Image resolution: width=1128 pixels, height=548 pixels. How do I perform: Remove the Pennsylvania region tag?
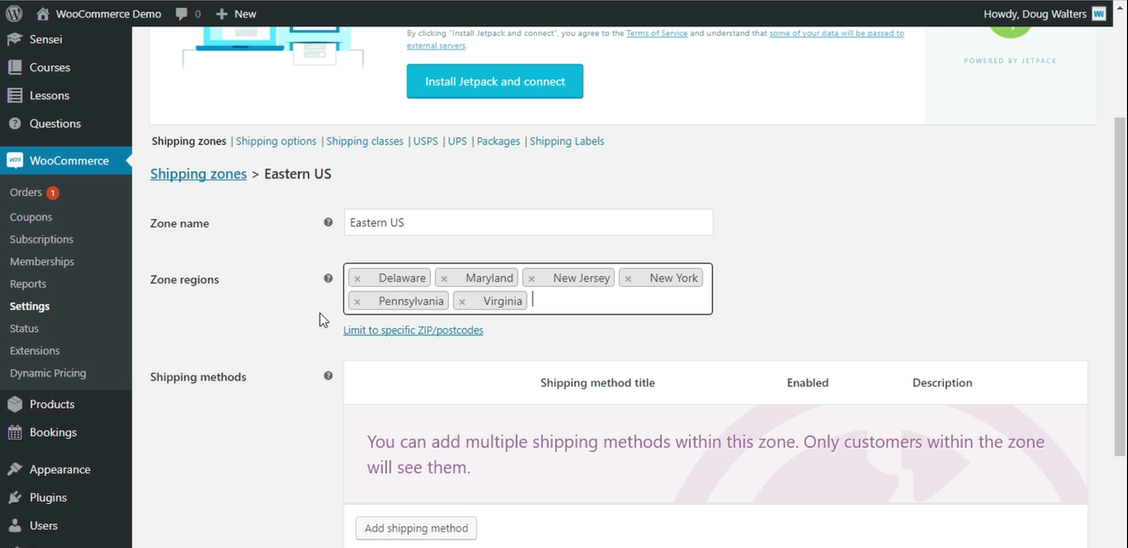pyautogui.click(x=357, y=301)
